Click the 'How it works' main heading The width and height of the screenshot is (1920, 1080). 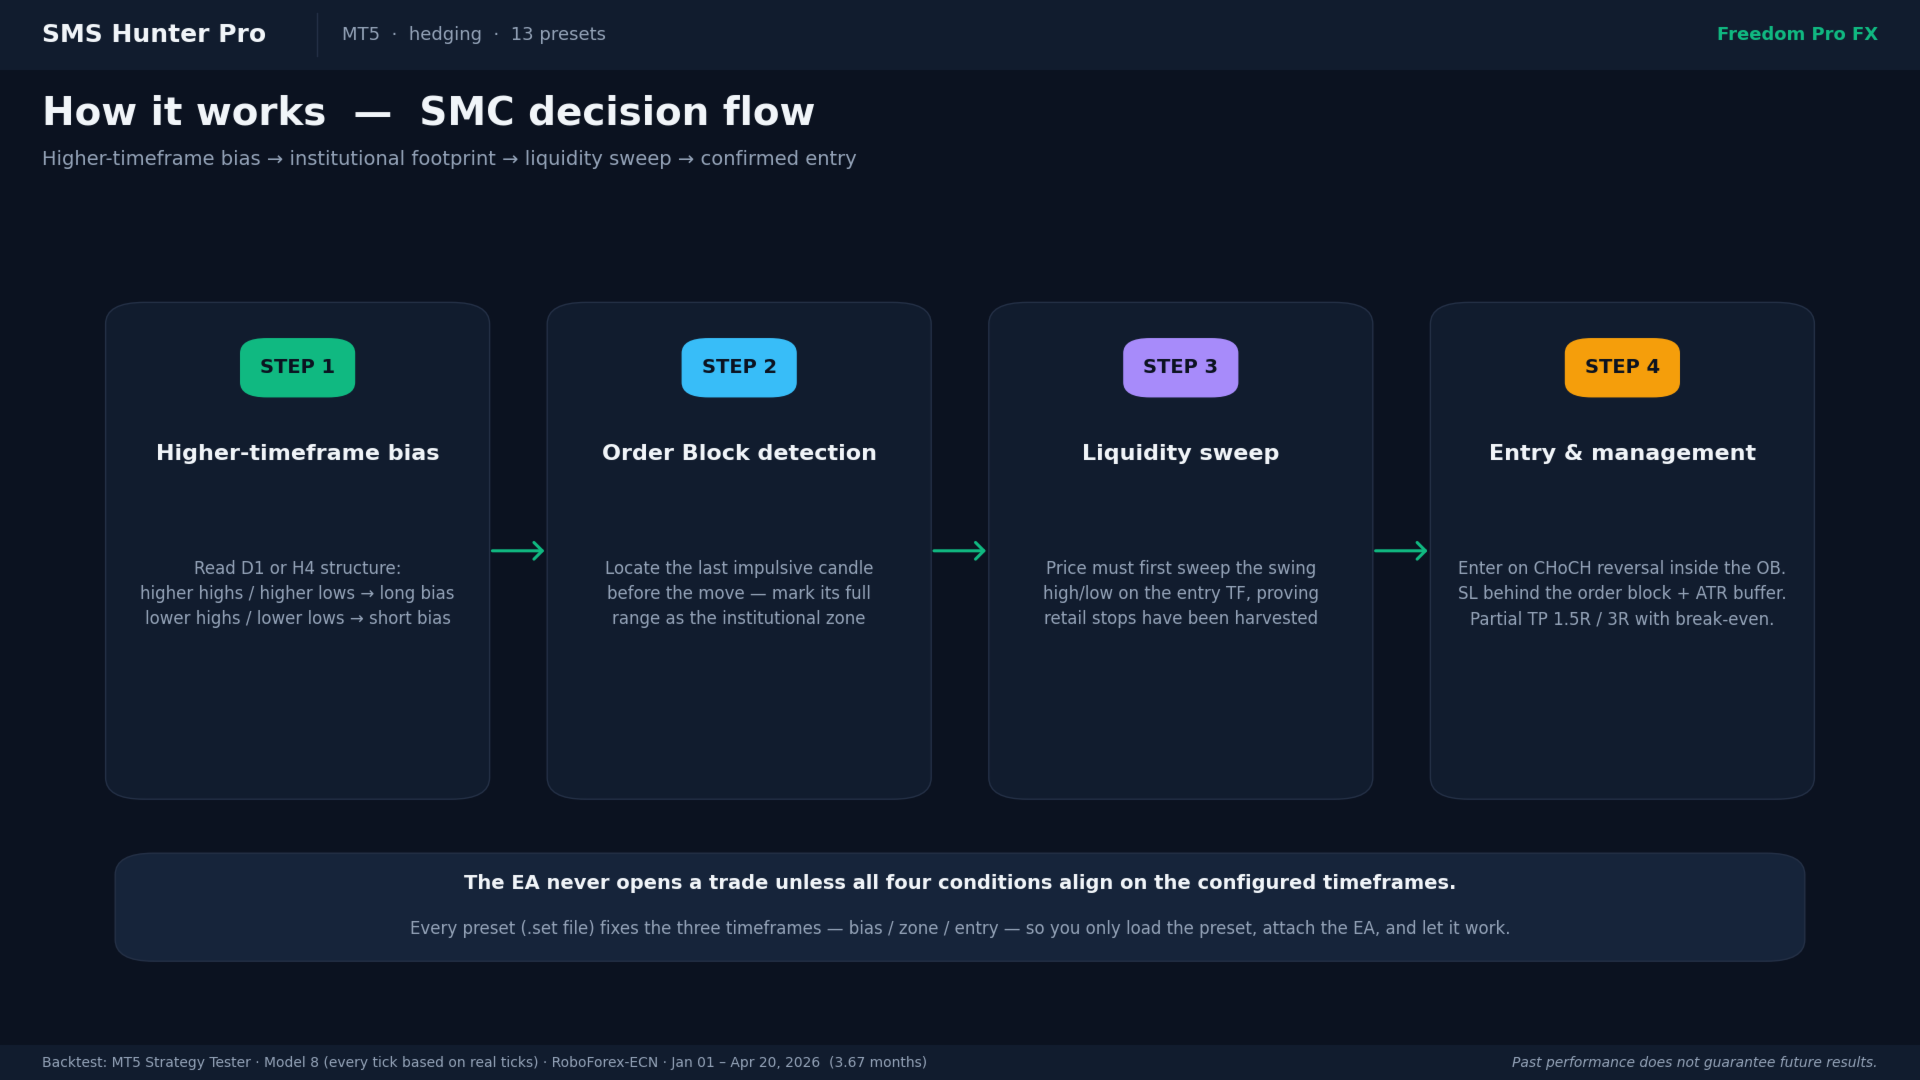(428, 112)
